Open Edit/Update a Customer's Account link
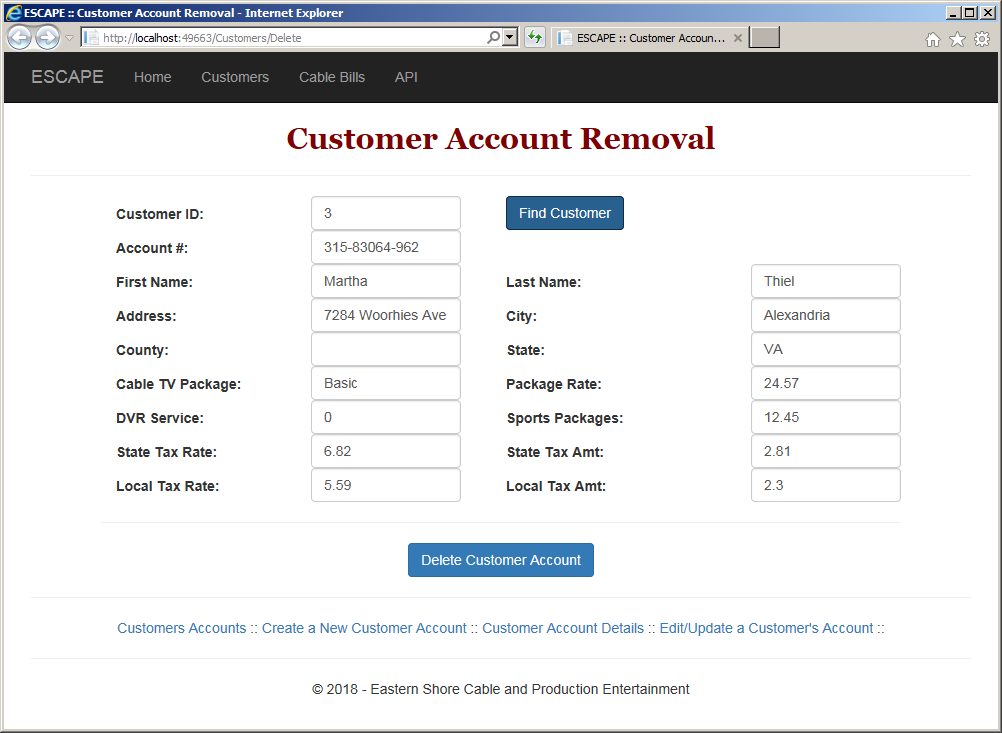The height and width of the screenshot is (733, 1002). click(766, 628)
